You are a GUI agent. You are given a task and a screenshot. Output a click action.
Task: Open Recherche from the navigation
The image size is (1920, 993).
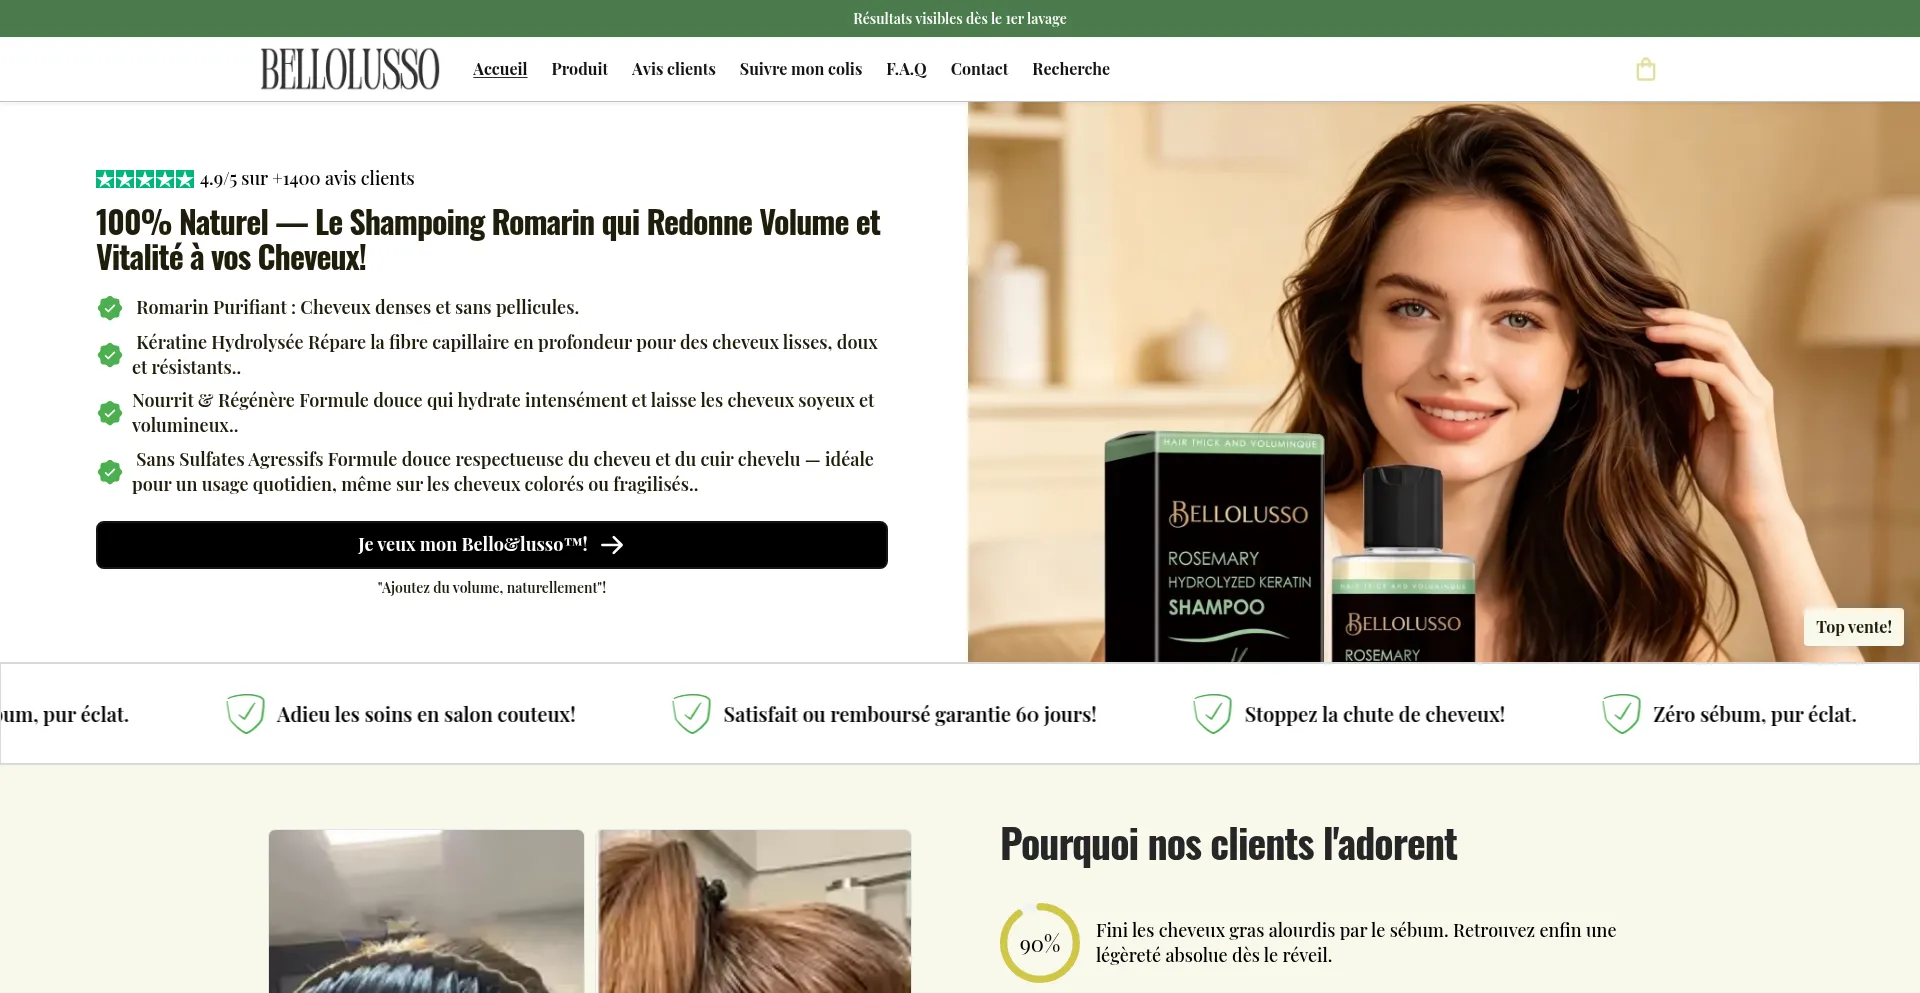(x=1071, y=69)
